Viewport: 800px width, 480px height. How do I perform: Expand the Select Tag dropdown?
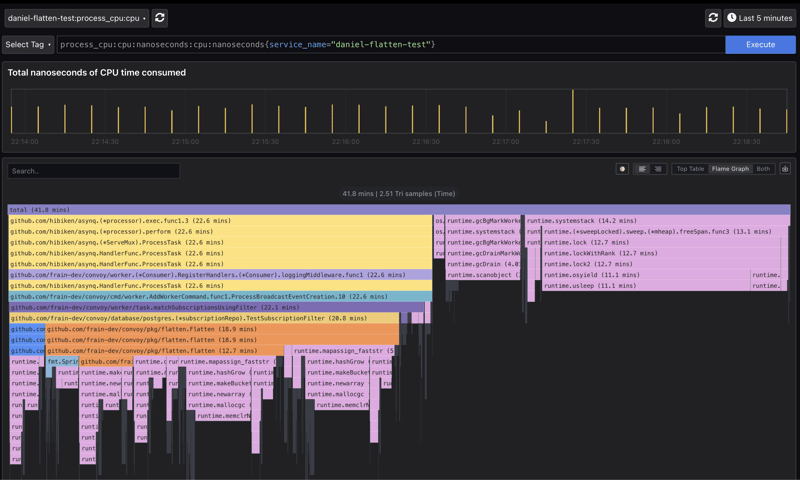pos(28,45)
